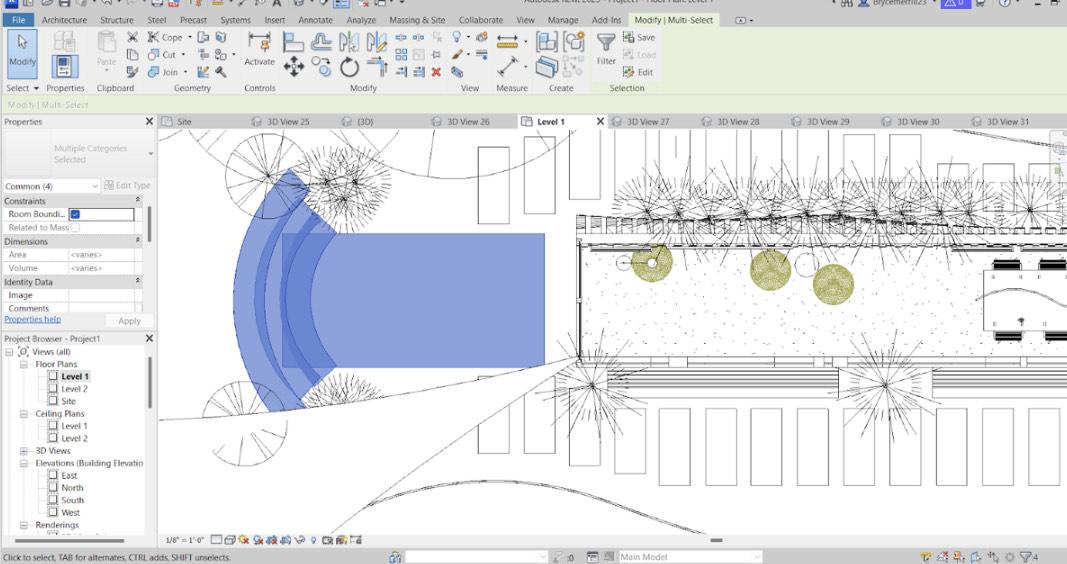Click Edit selection button

pos(638,71)
